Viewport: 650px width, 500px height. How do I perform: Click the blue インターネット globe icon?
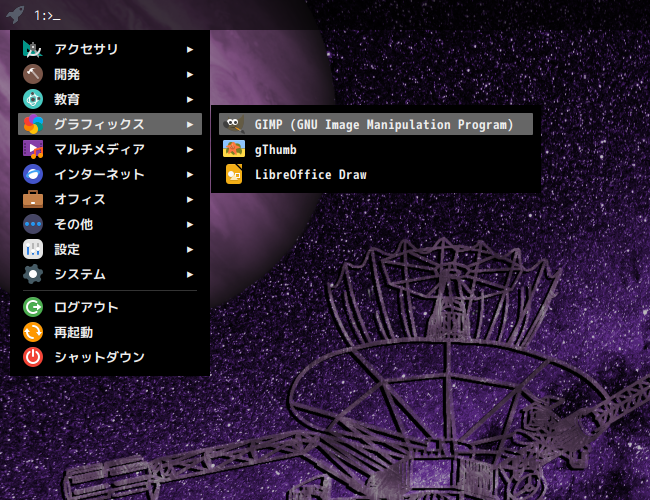click(33, 174)
